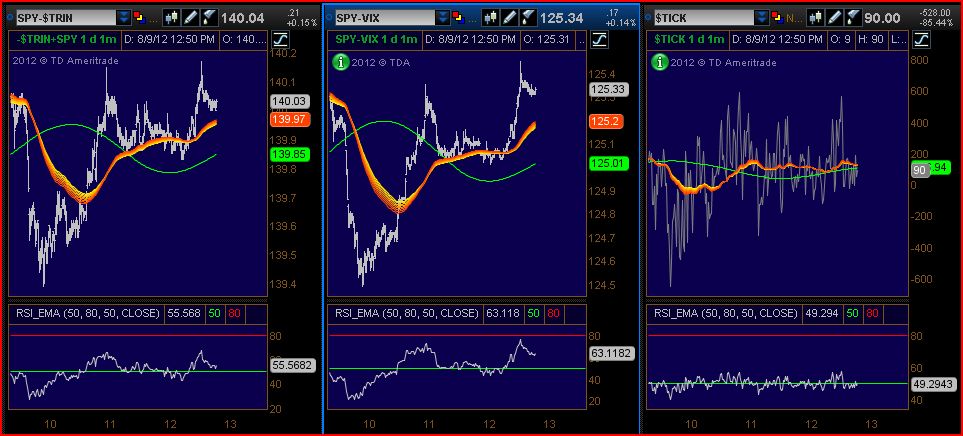Select drawing pencil tool in SPY-$TRIN panel
Screen dimensions: 963x436
coord(190,18)
